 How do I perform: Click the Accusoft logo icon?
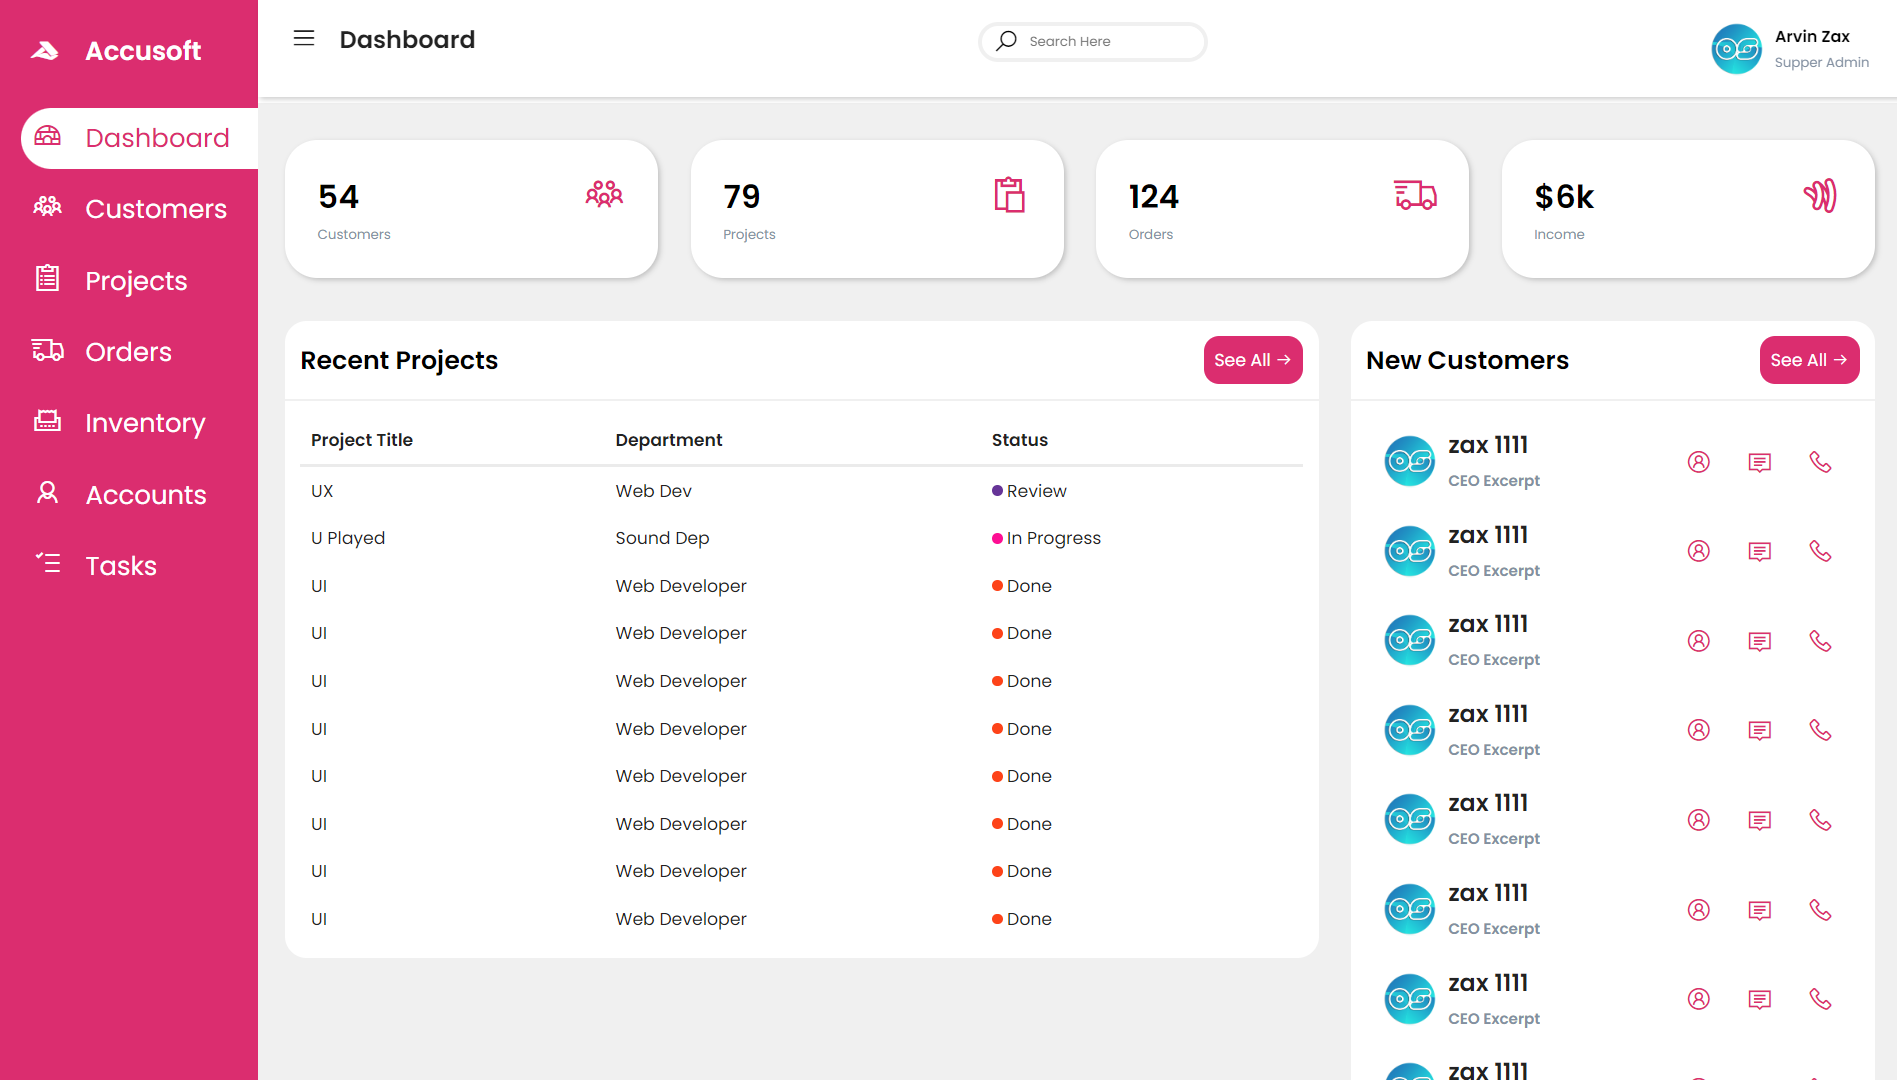click(x=45, y=51)
